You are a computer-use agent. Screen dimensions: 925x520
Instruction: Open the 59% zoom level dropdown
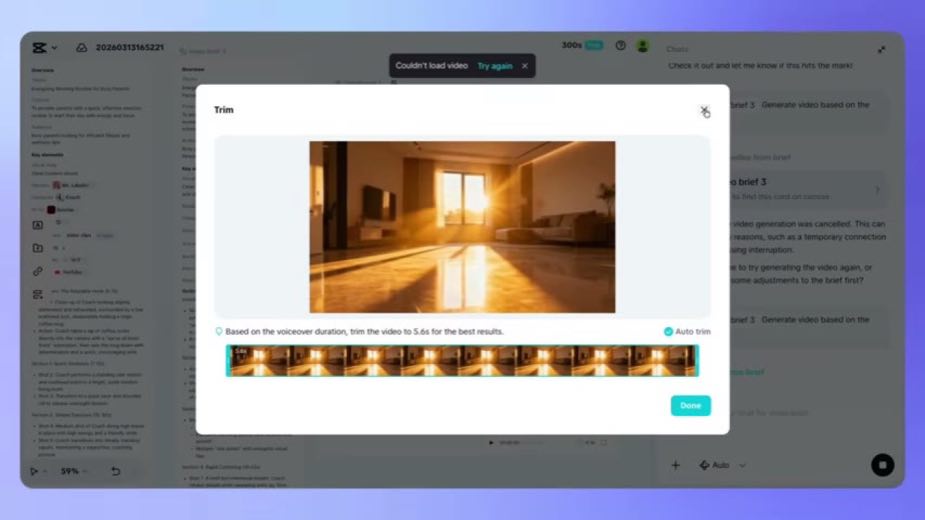(74, 471)
